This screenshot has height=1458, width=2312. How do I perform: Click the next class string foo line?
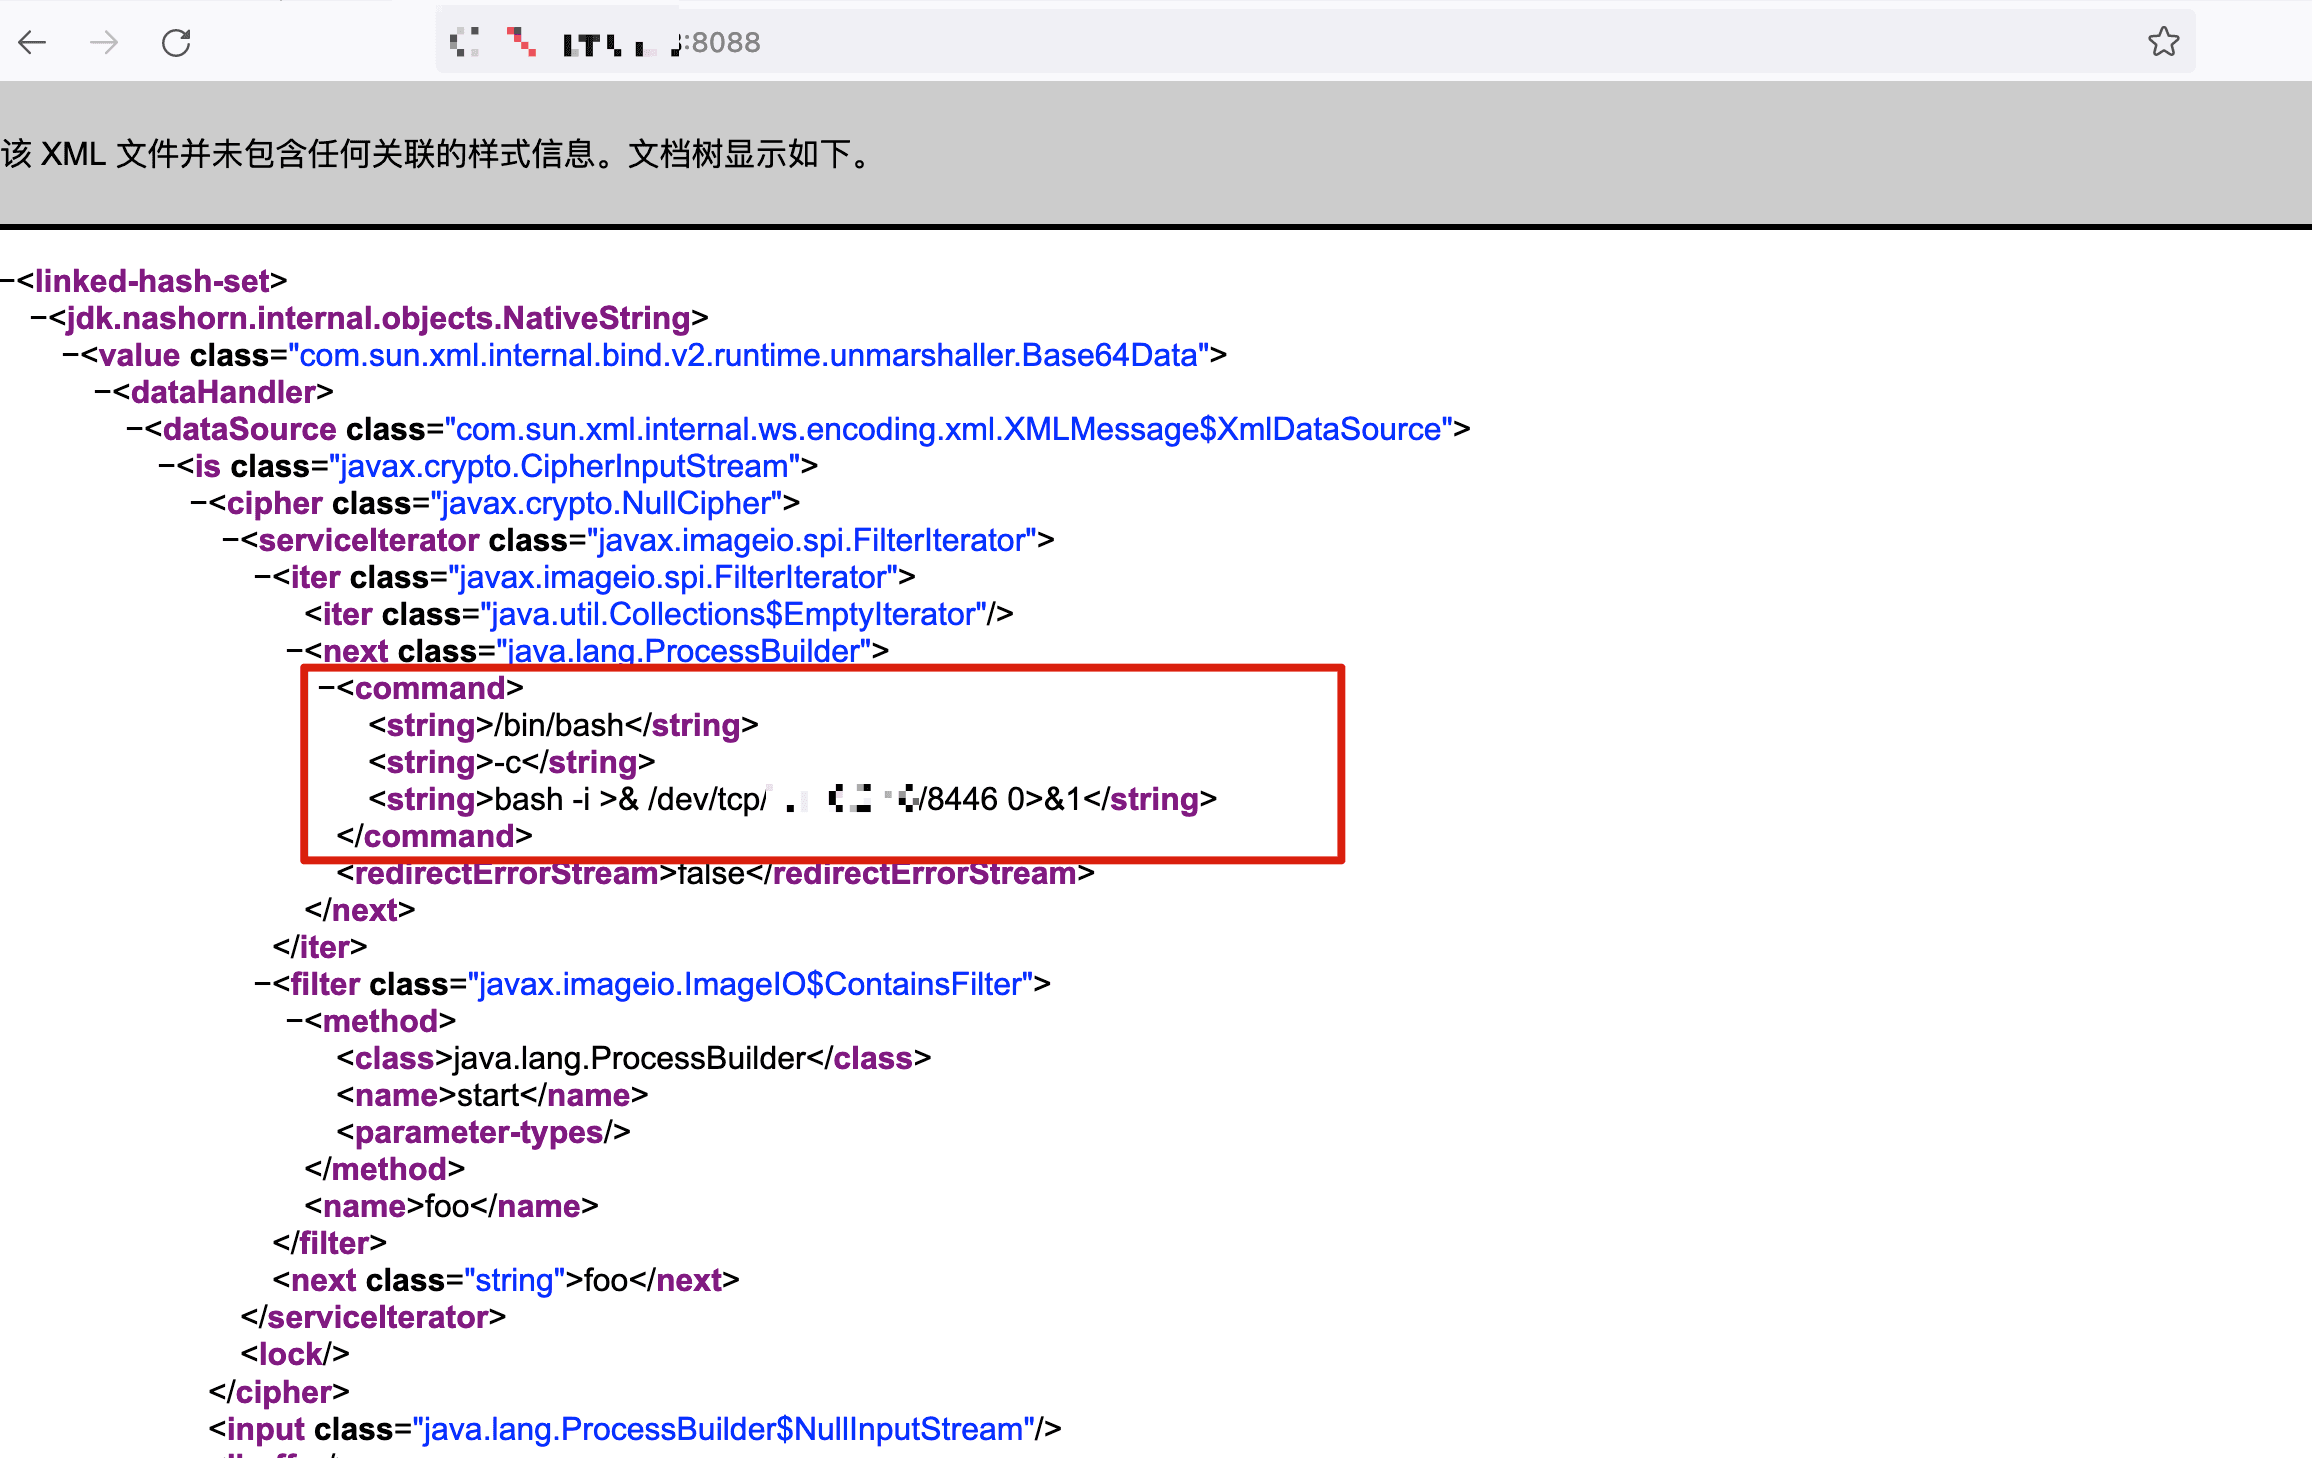[x=506, y=1280]
